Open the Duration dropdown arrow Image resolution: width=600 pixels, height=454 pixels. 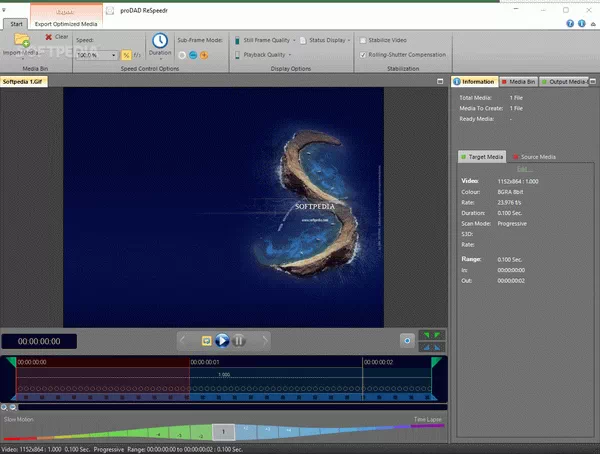pos(160,59)
